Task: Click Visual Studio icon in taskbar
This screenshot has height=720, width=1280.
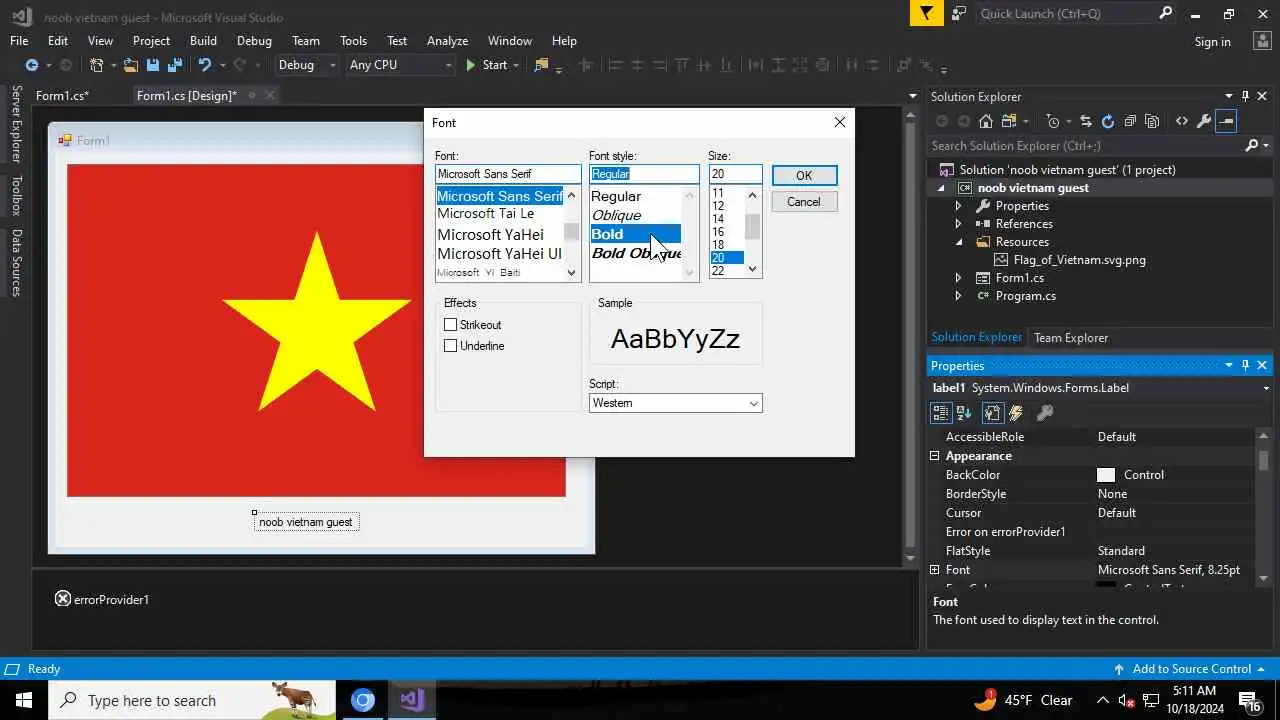Action: click(412, 700)
